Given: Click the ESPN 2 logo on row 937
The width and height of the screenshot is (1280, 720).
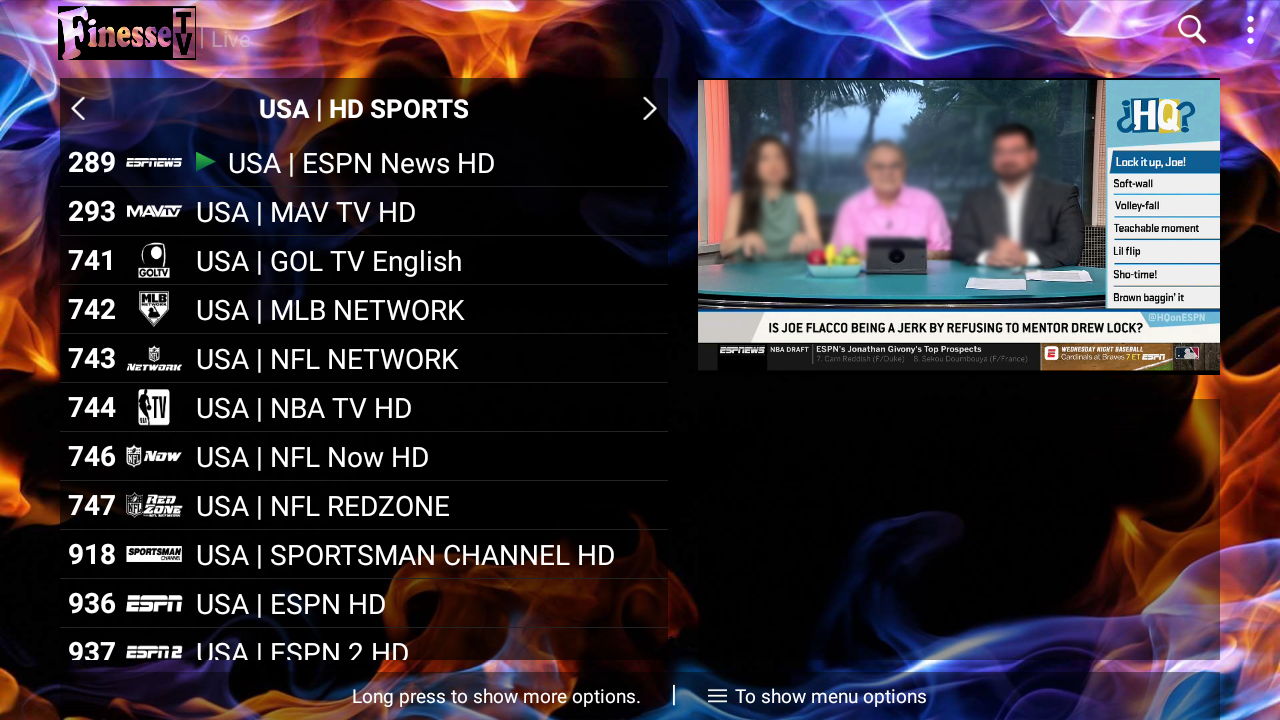Looking at the screenshot, I should (154, 652).
